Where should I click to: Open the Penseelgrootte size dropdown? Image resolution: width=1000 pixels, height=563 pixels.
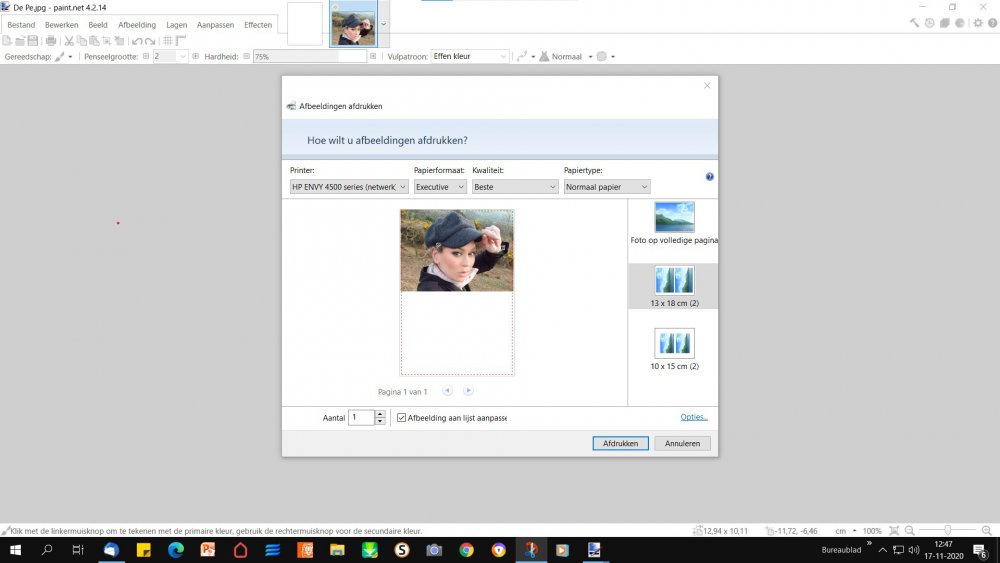point(182,57)
